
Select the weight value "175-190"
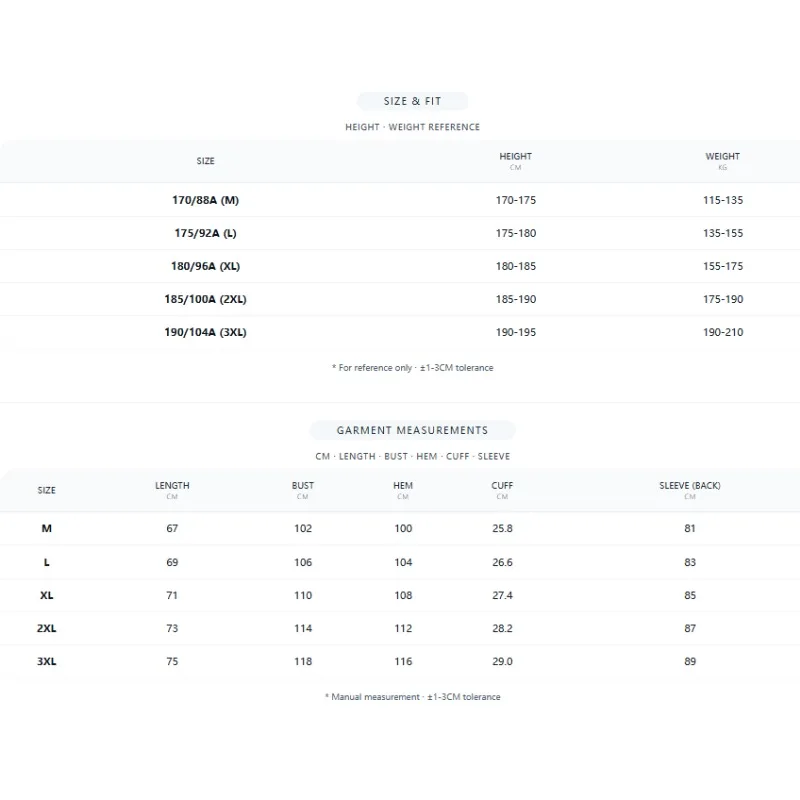723,299
